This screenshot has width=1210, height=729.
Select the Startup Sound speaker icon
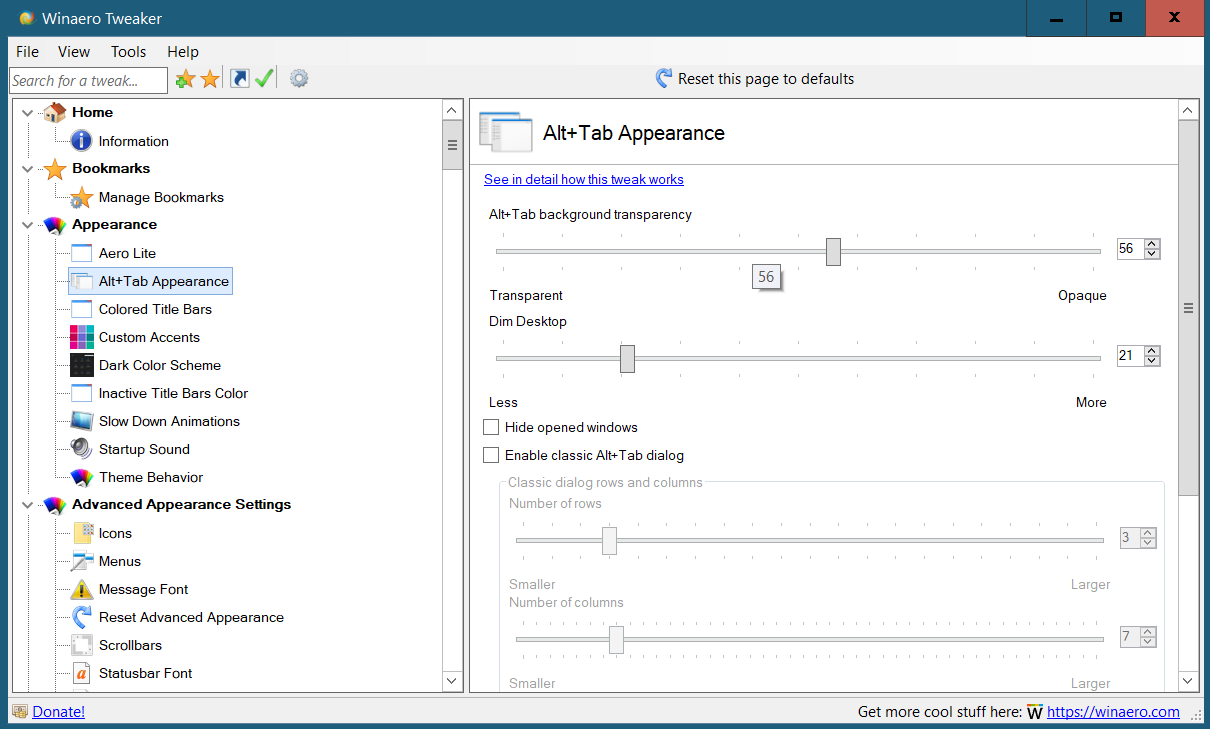coord(82,449)
